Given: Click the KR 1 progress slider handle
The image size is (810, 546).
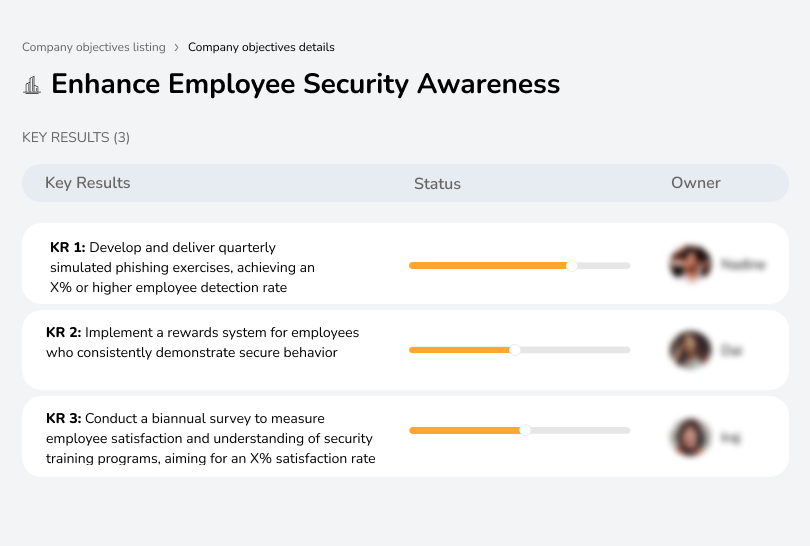Looking at the screenshot, I should (x=572, y=265).
